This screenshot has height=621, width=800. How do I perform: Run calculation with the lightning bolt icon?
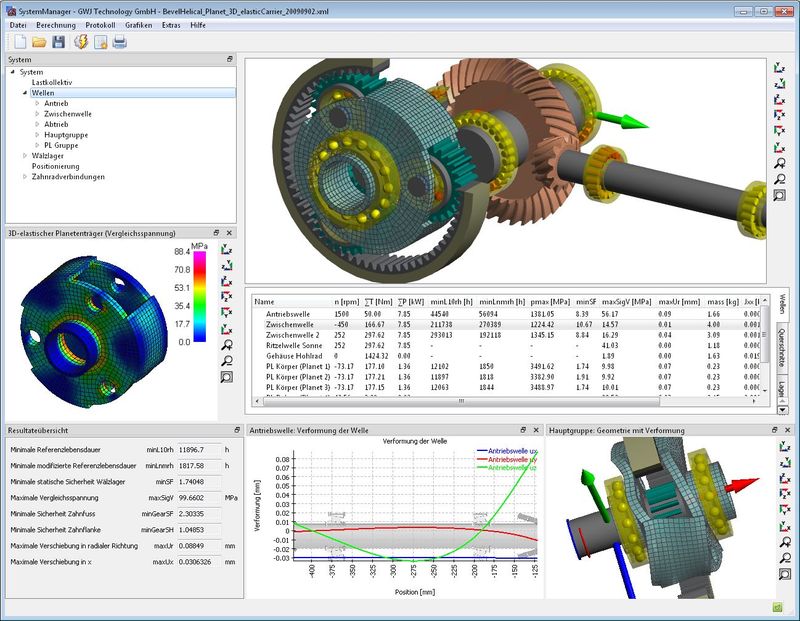81,41
